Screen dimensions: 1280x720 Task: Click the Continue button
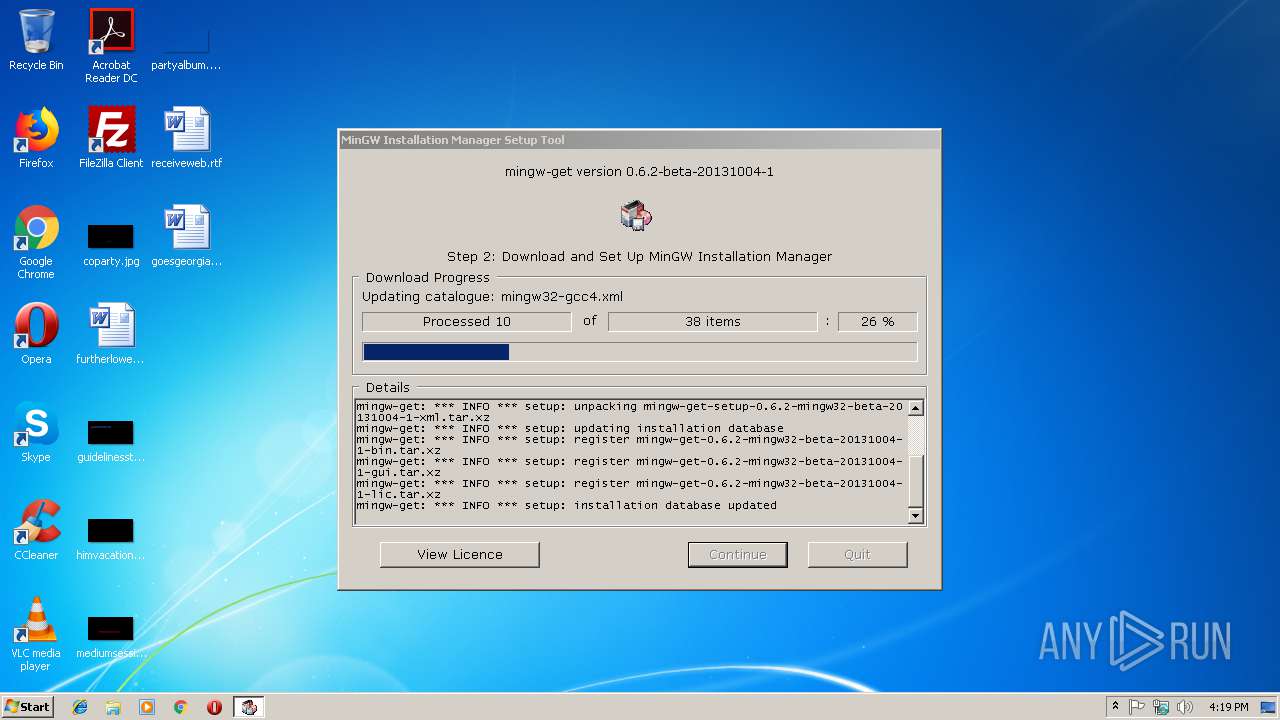[x=738, y=555]
